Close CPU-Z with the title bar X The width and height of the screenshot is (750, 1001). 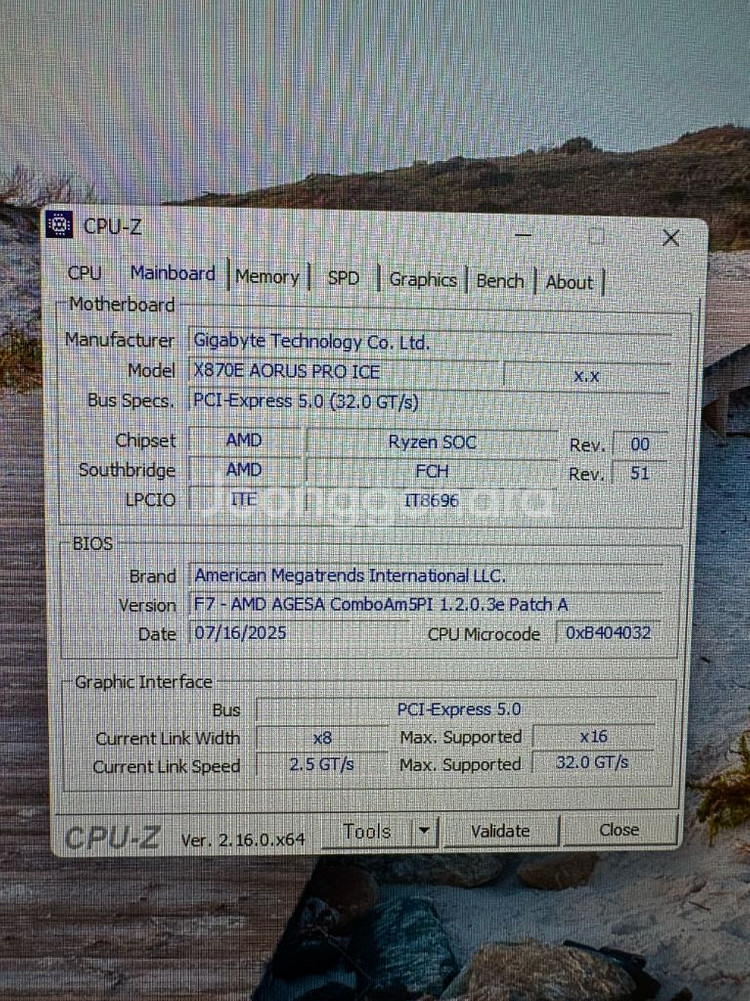[671, 238]
